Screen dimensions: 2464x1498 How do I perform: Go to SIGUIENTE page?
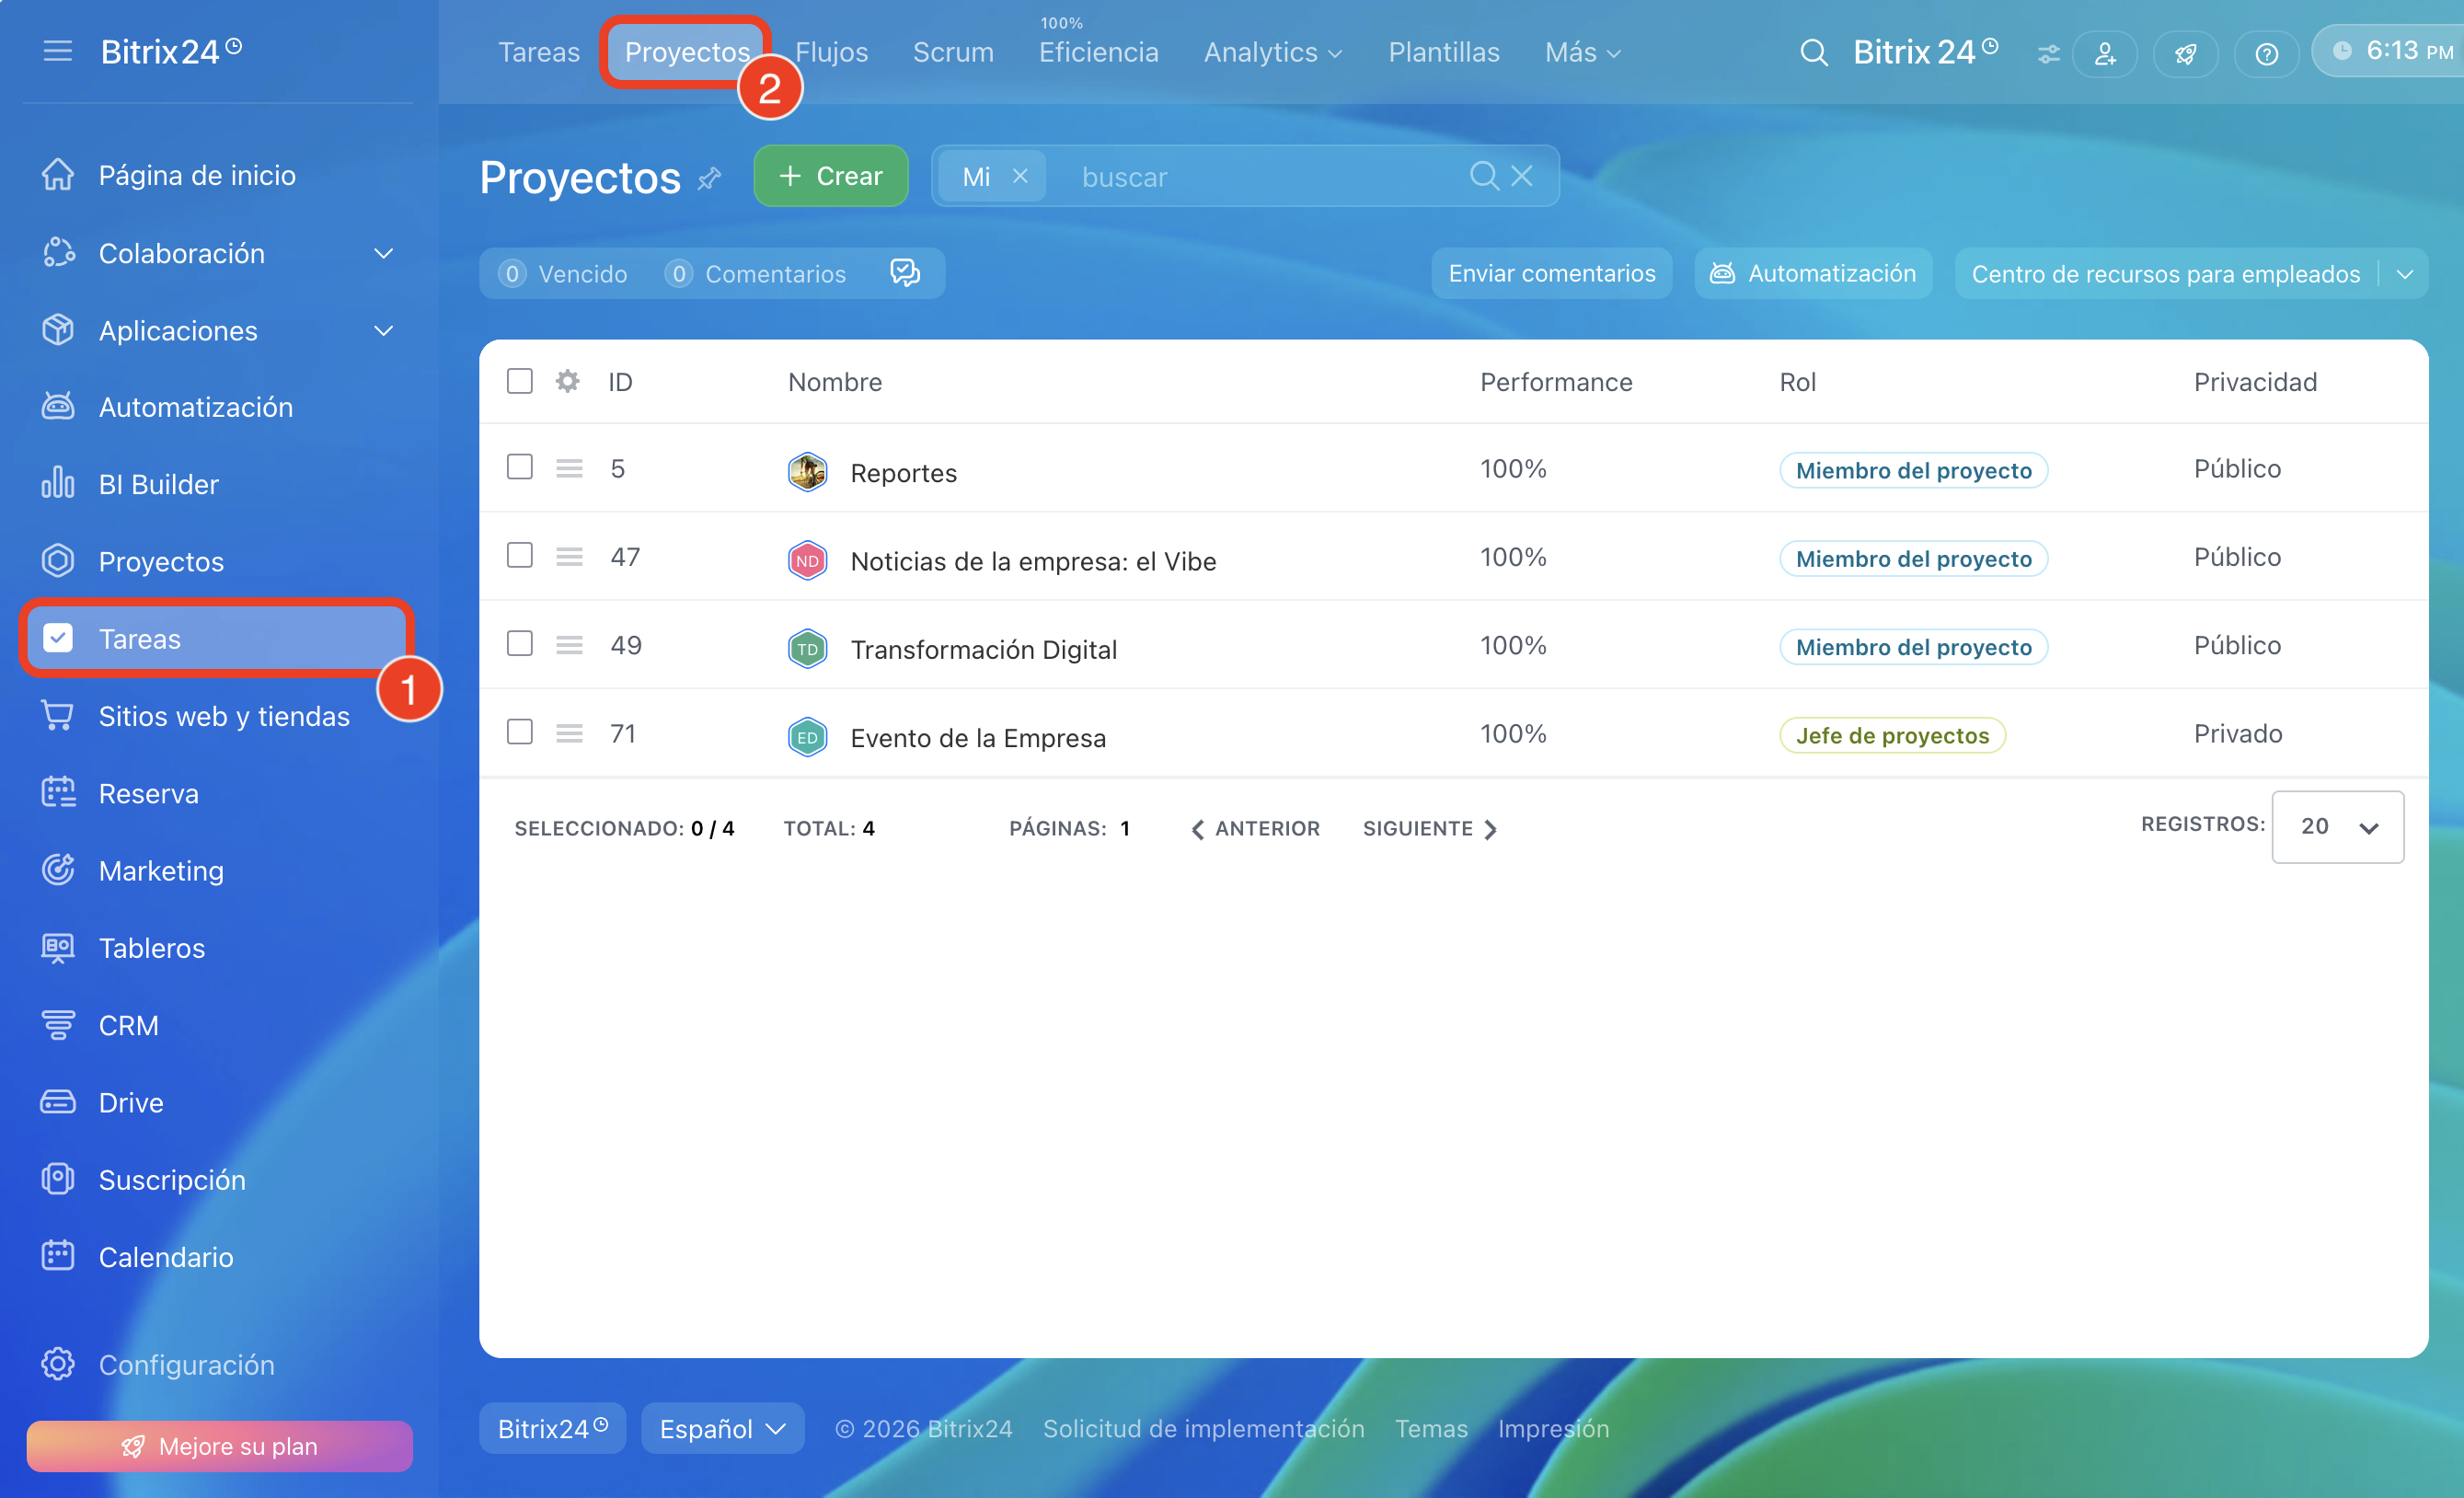1430,828
